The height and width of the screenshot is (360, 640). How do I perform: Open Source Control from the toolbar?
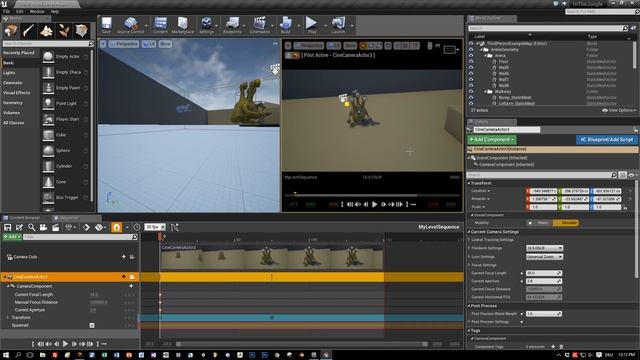(131, 25)
